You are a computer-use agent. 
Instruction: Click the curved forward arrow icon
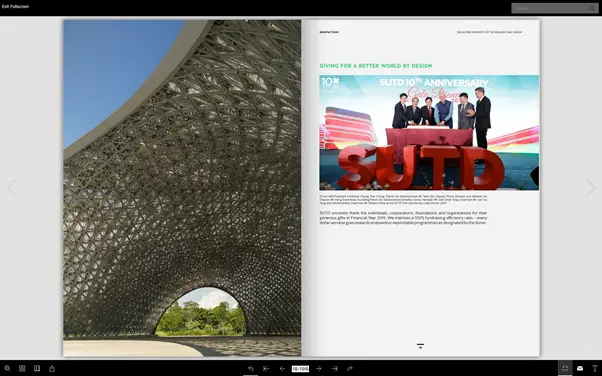point(350,368)
